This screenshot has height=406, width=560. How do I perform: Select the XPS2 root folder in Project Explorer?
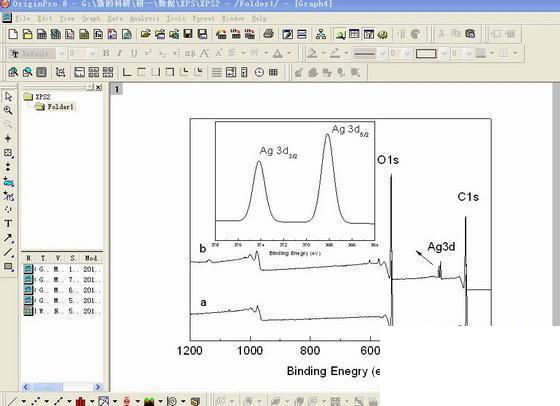click(x=37, y=96)
